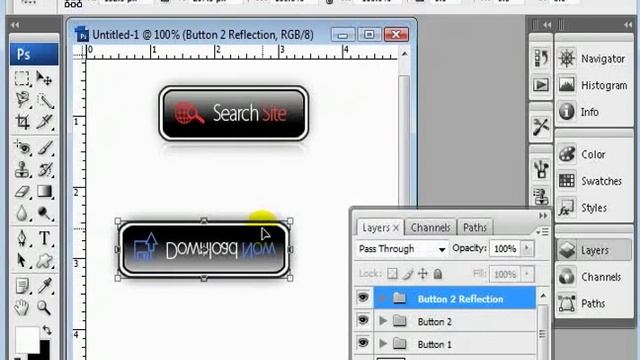
Task: Expand the Button 2 Reflection group triangle
Action: tap(382, 299)
